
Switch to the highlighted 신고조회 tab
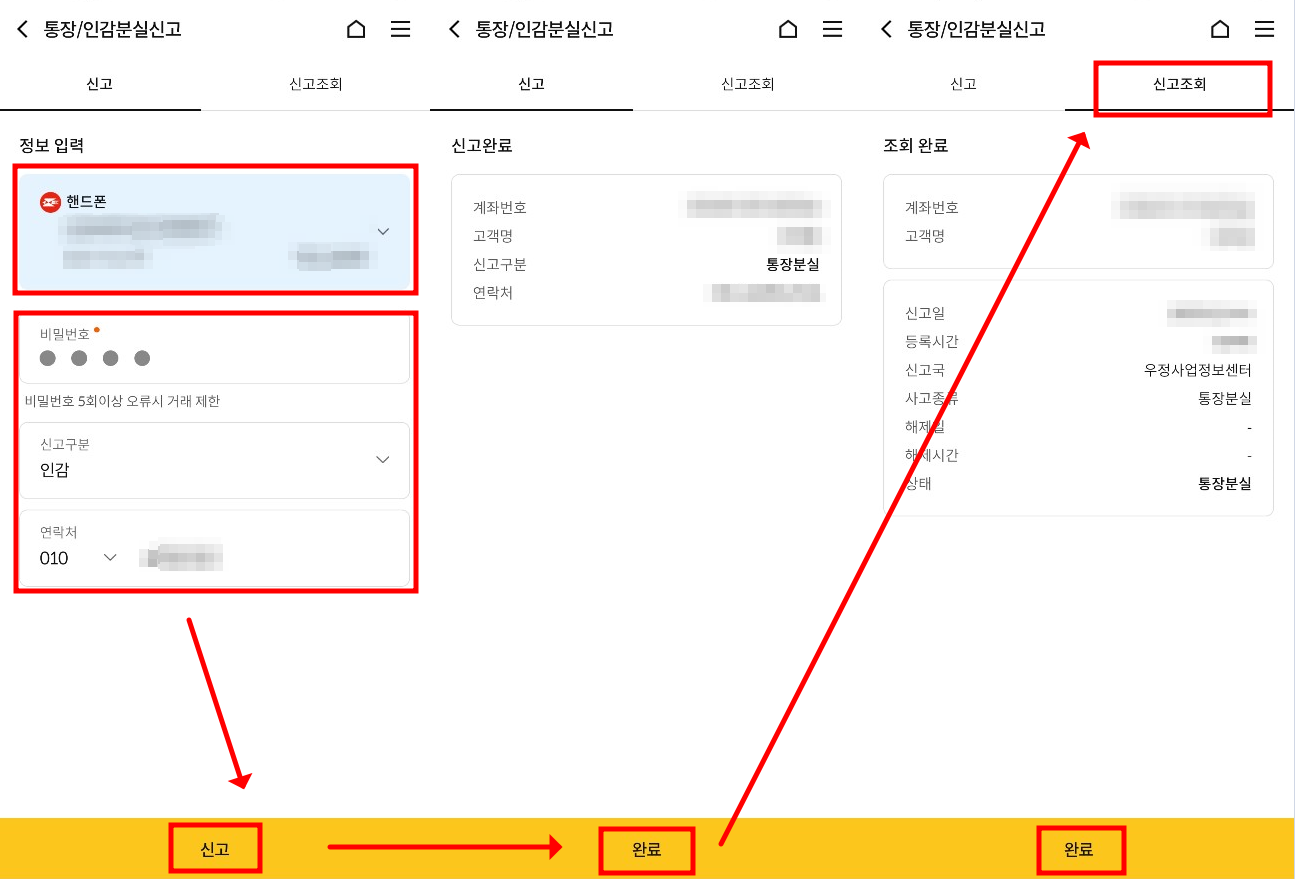[x=1182, y=84]
